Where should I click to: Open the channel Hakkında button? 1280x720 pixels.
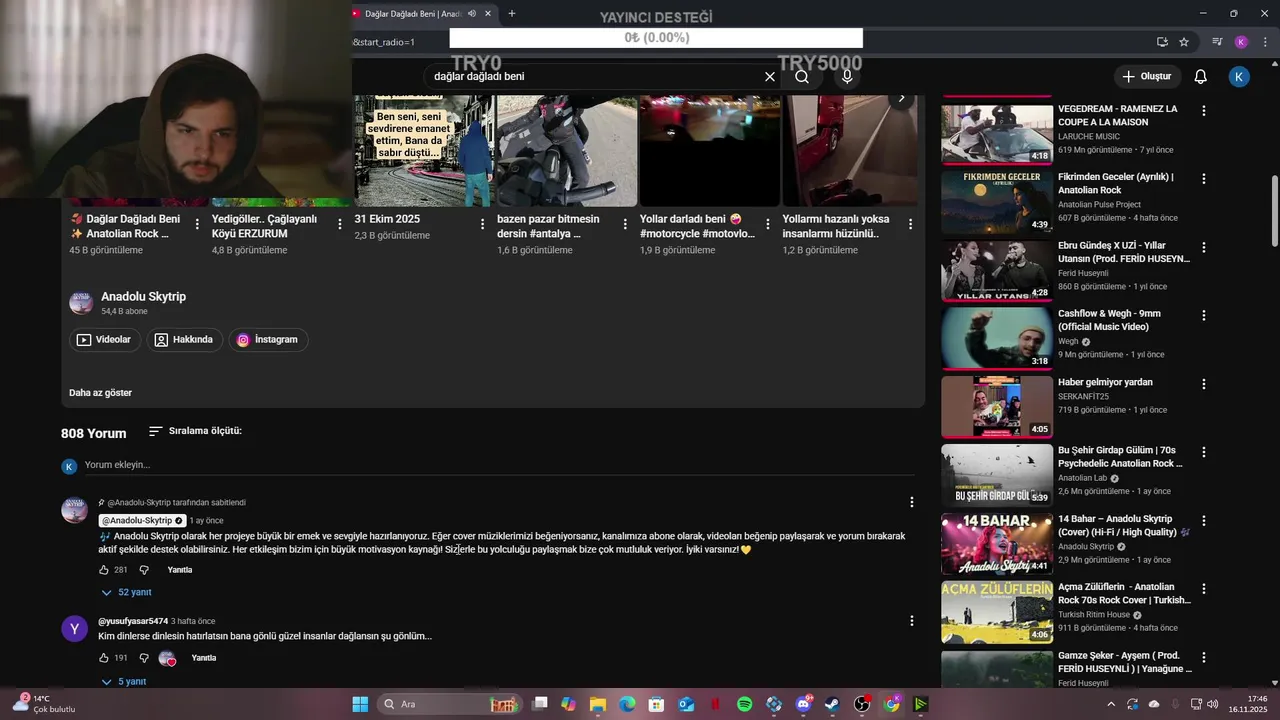click(x=185, y=340)
